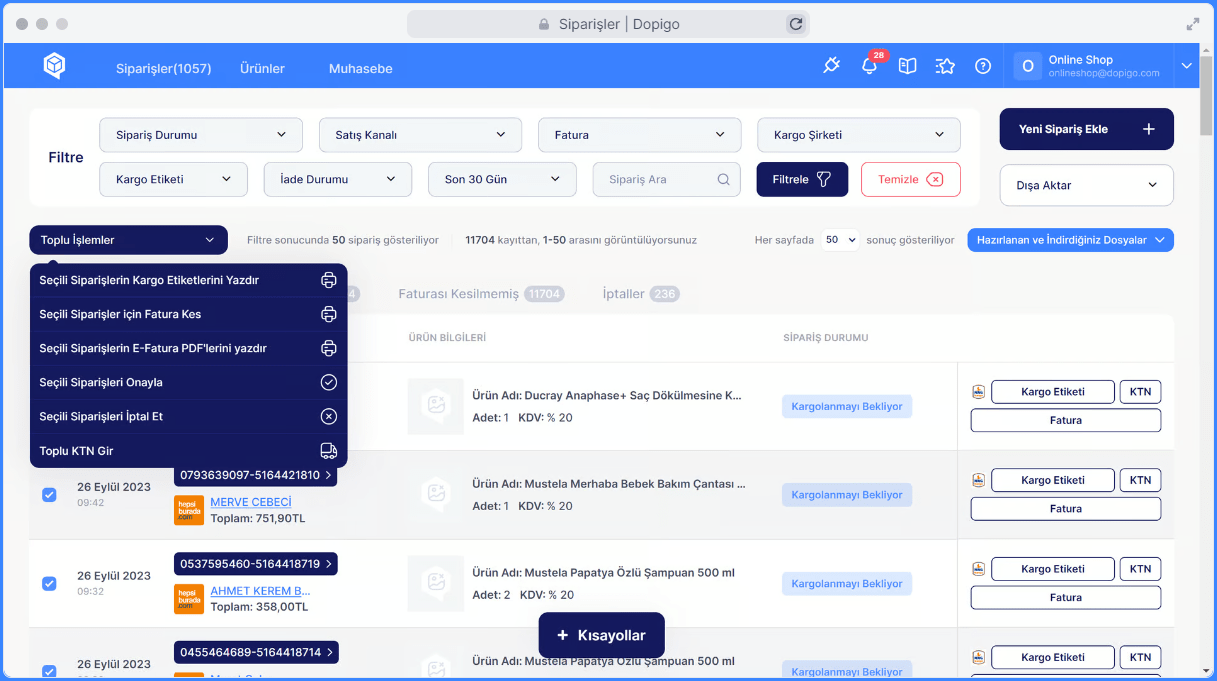Open the Kargo Etiketi filter dropdown
This screenshot has height=681, width=1217.
(x=173, y=180)
